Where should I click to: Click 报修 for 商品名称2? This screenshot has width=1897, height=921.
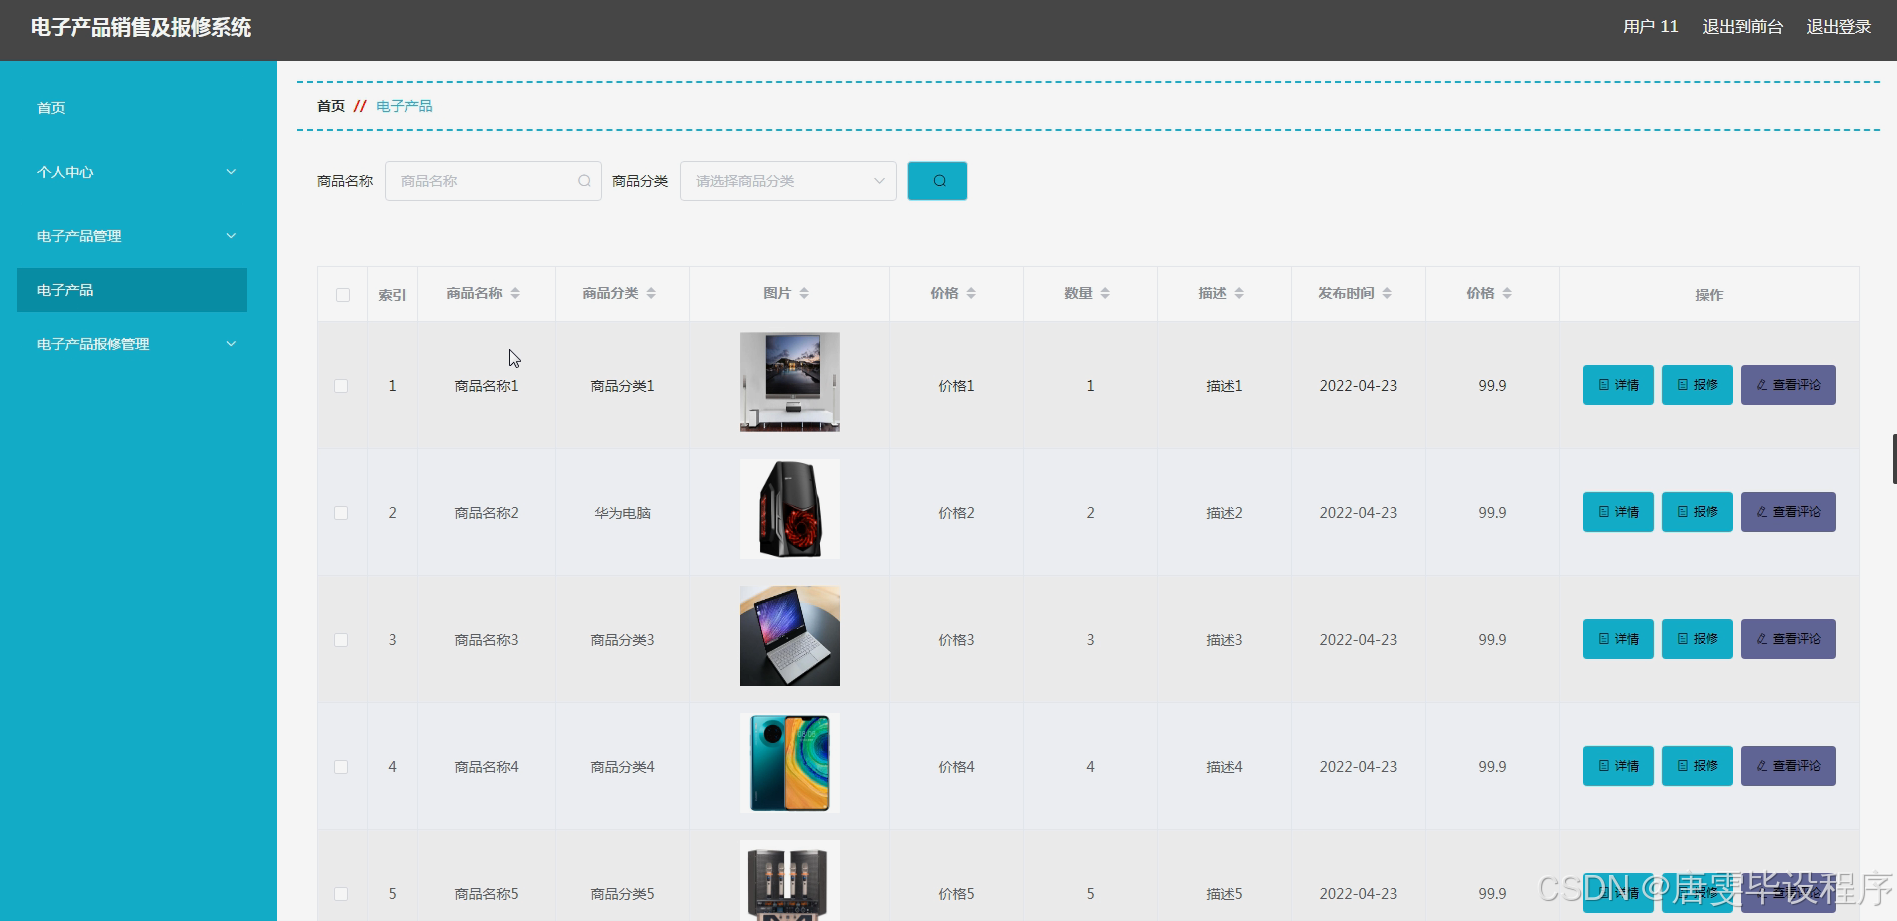(x=1697, y=512)
